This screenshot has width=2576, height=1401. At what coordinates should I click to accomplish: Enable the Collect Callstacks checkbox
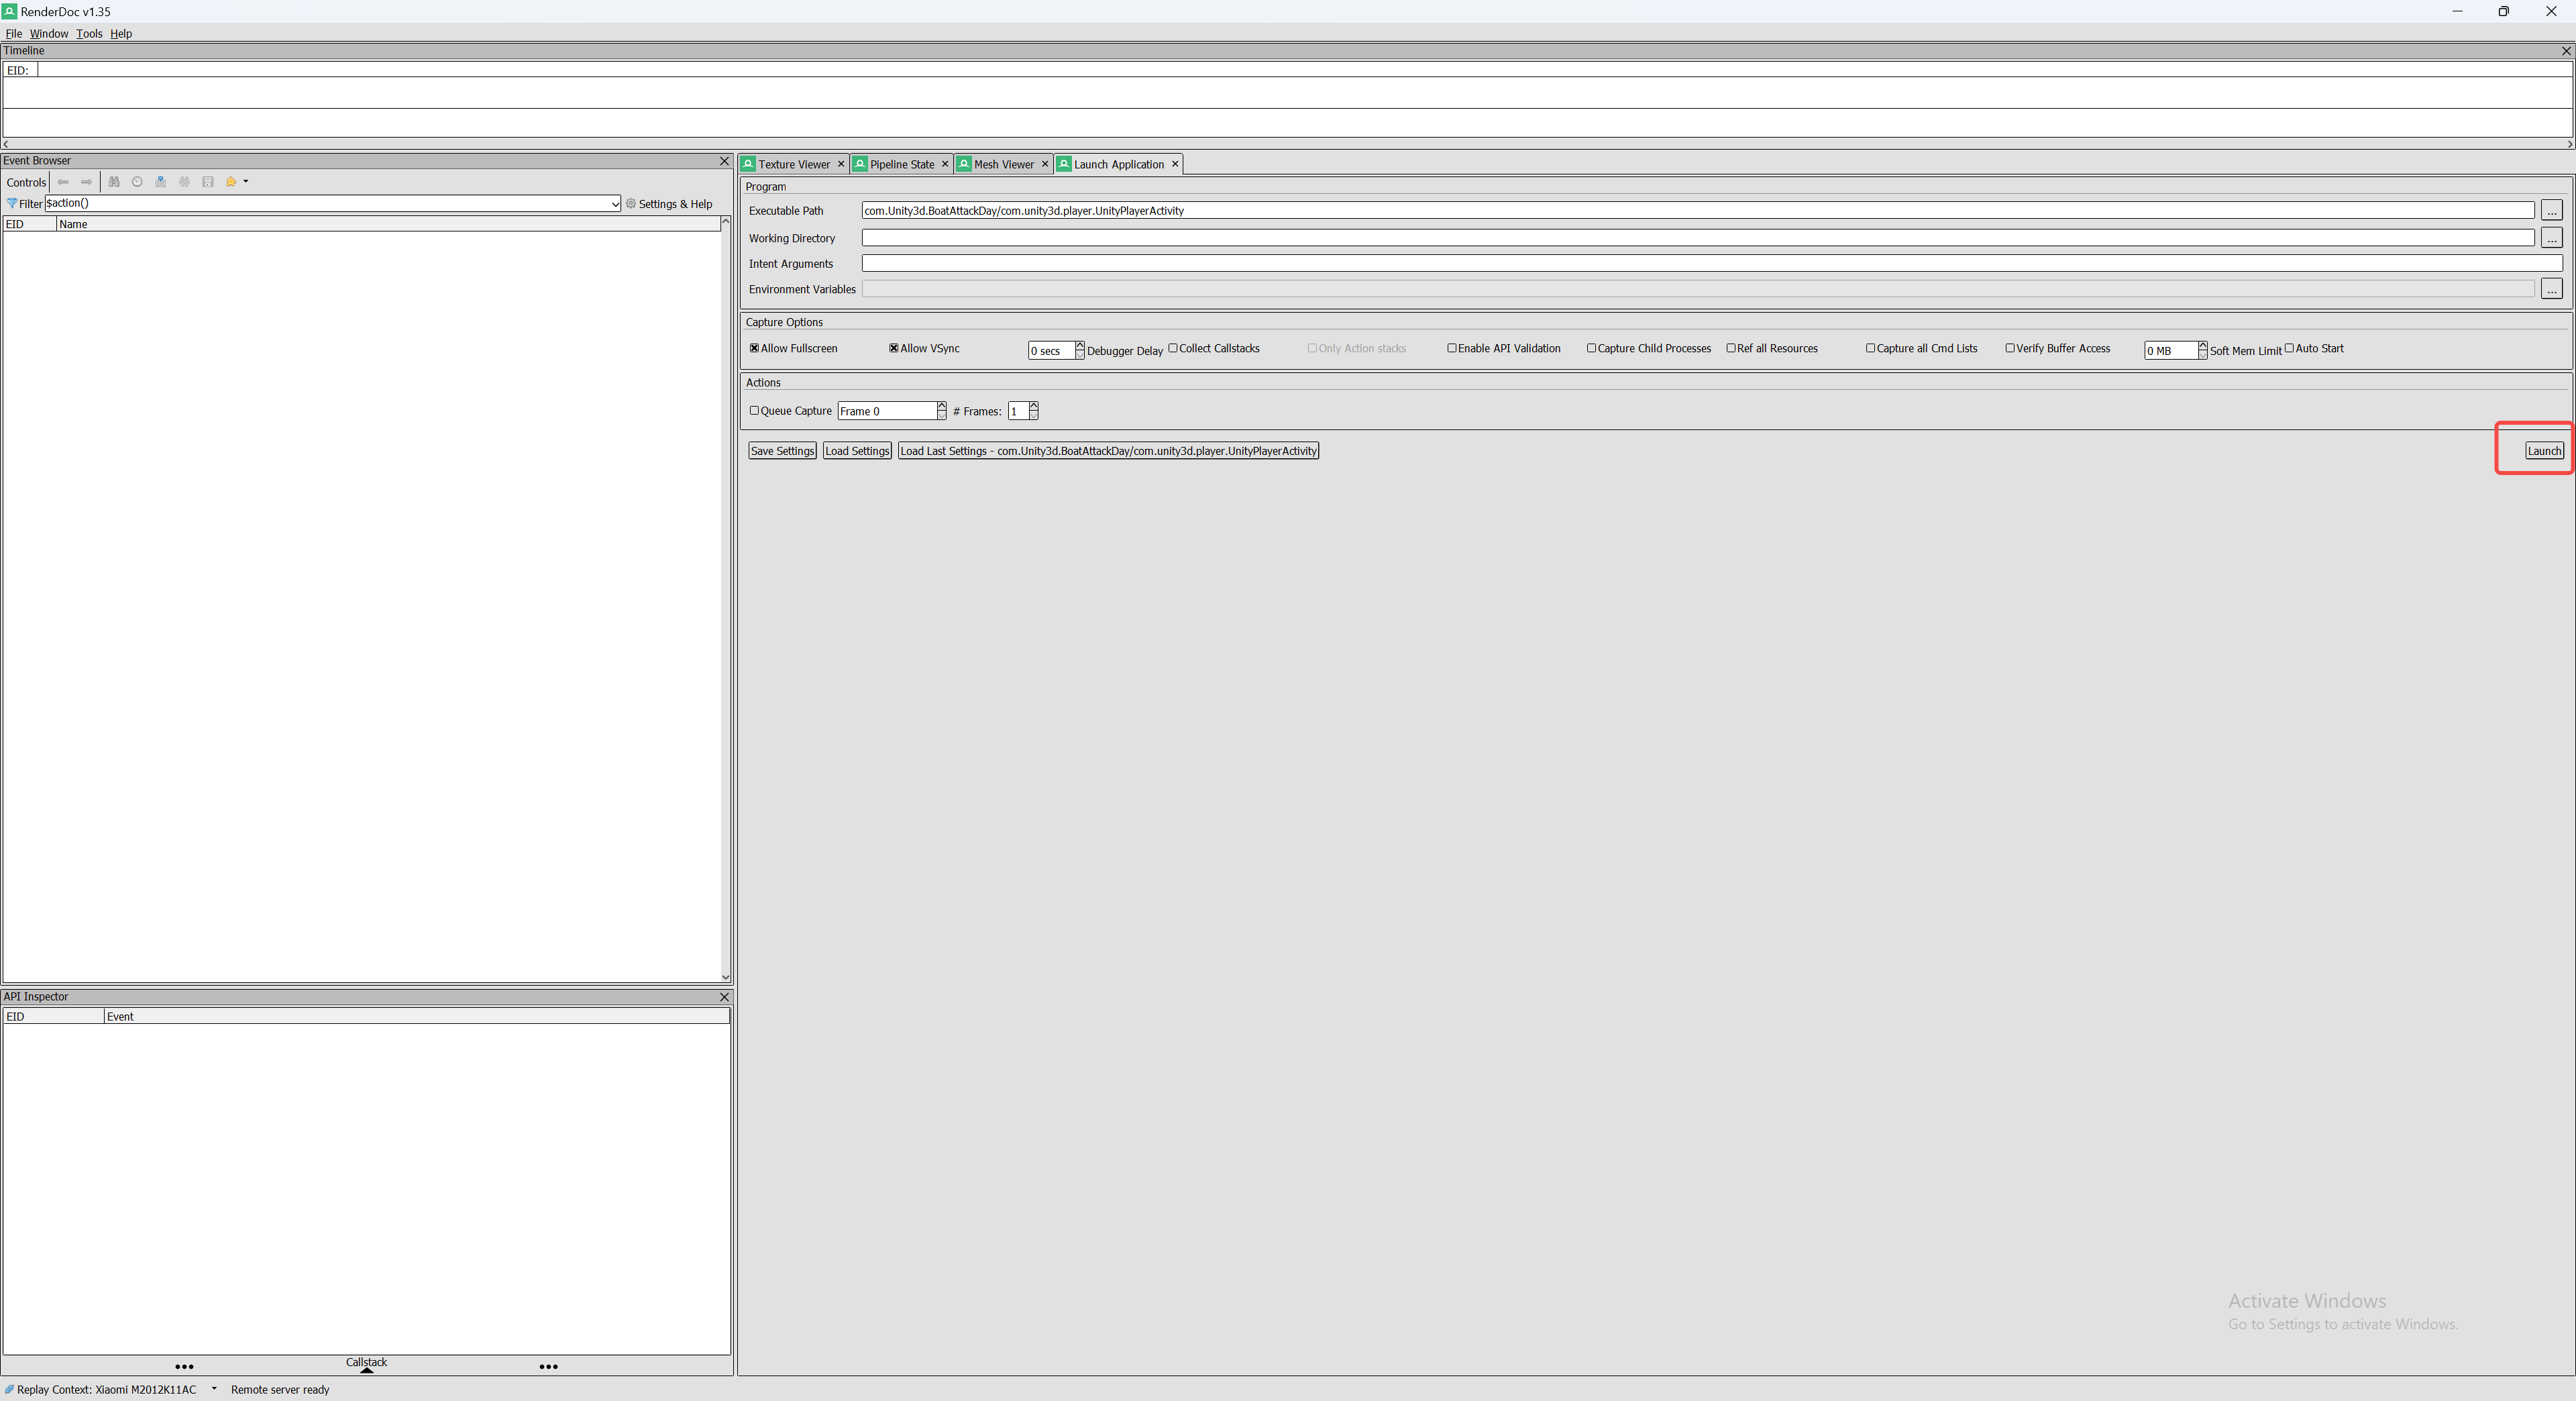(1173, 349)
